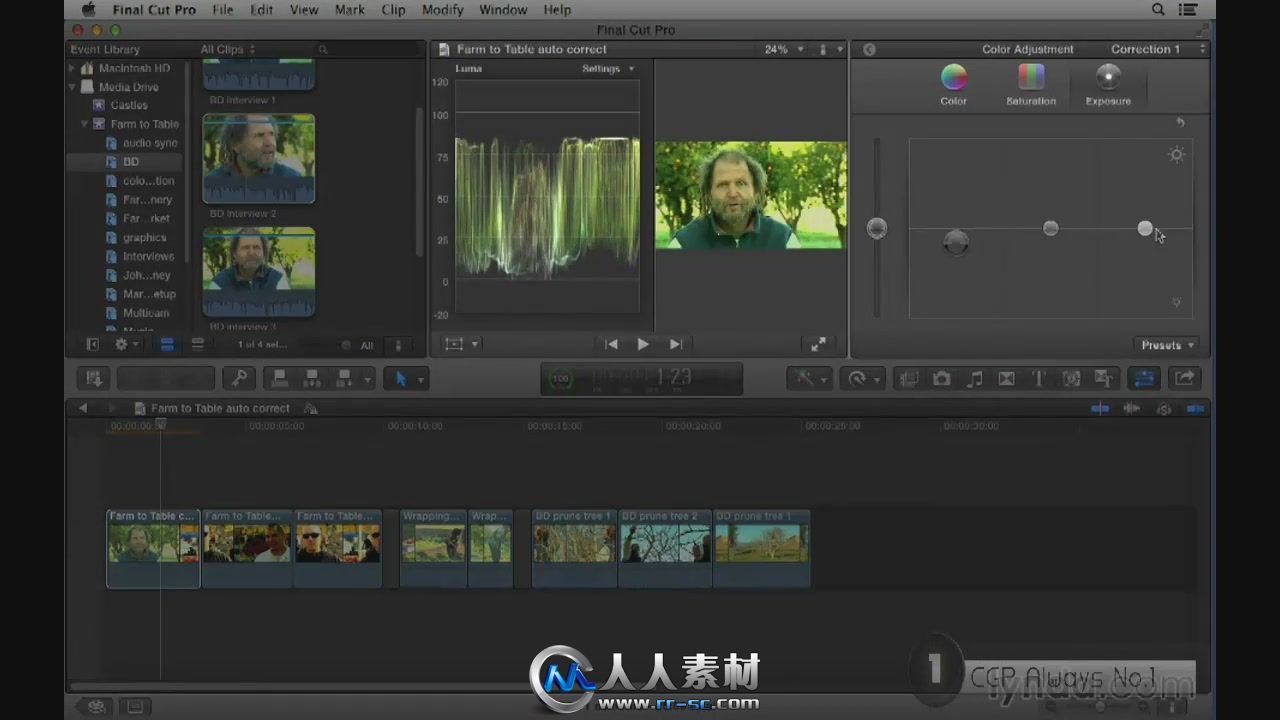This screenshot has height=720, width=1280.
Task: Open Spotlight search in menu bar
Action: pos(1158,10)
